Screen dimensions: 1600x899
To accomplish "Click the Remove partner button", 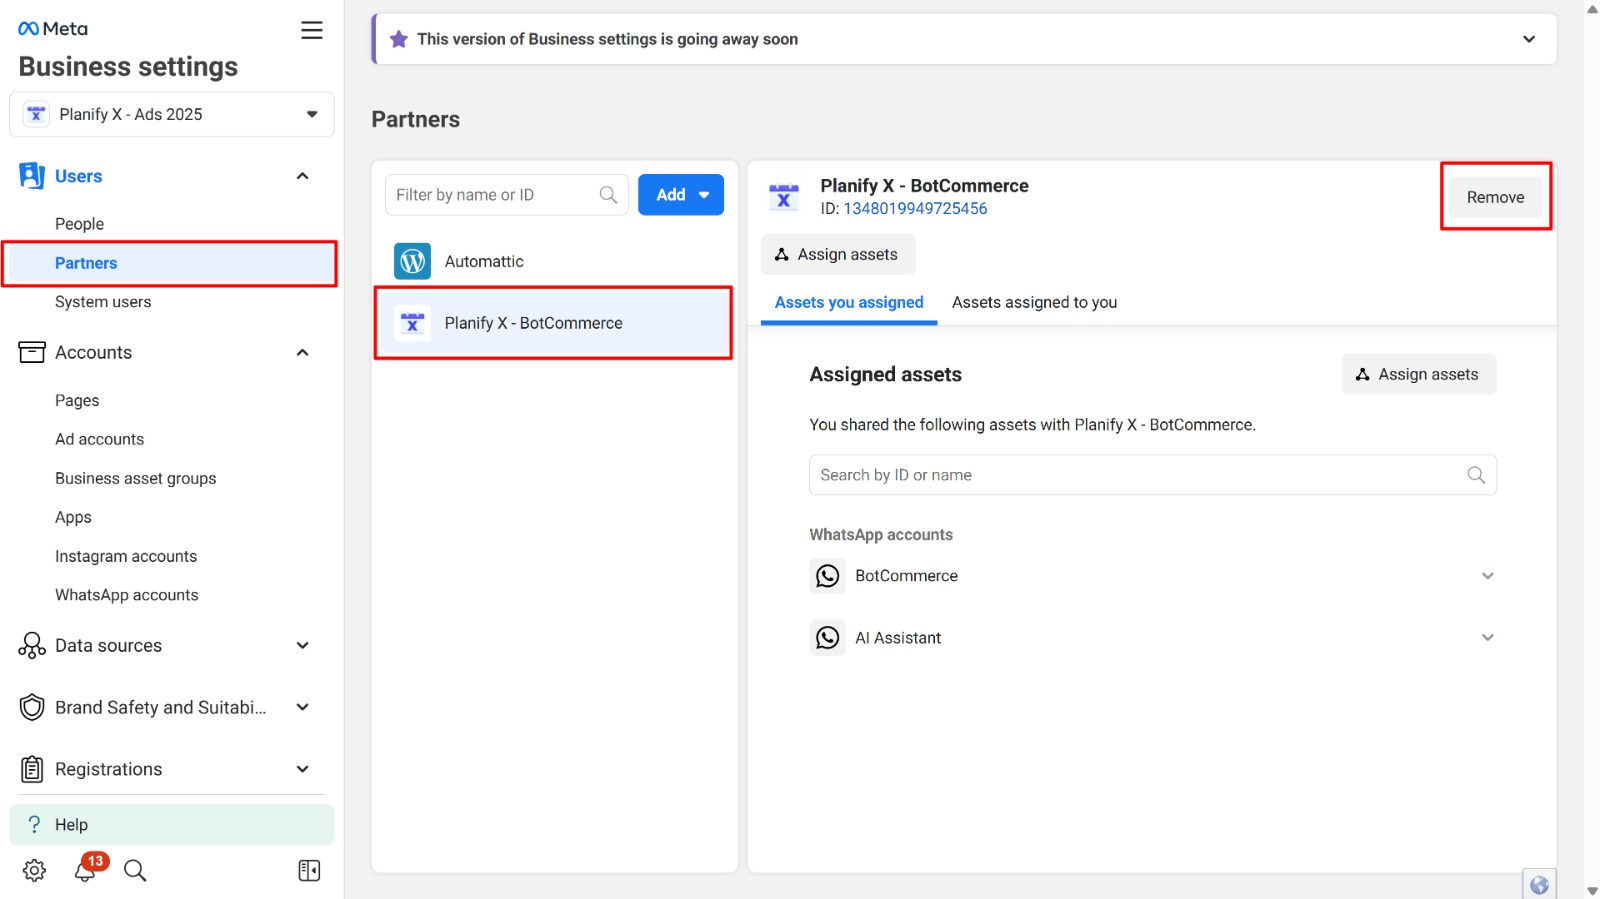I will coord(1495,197).
